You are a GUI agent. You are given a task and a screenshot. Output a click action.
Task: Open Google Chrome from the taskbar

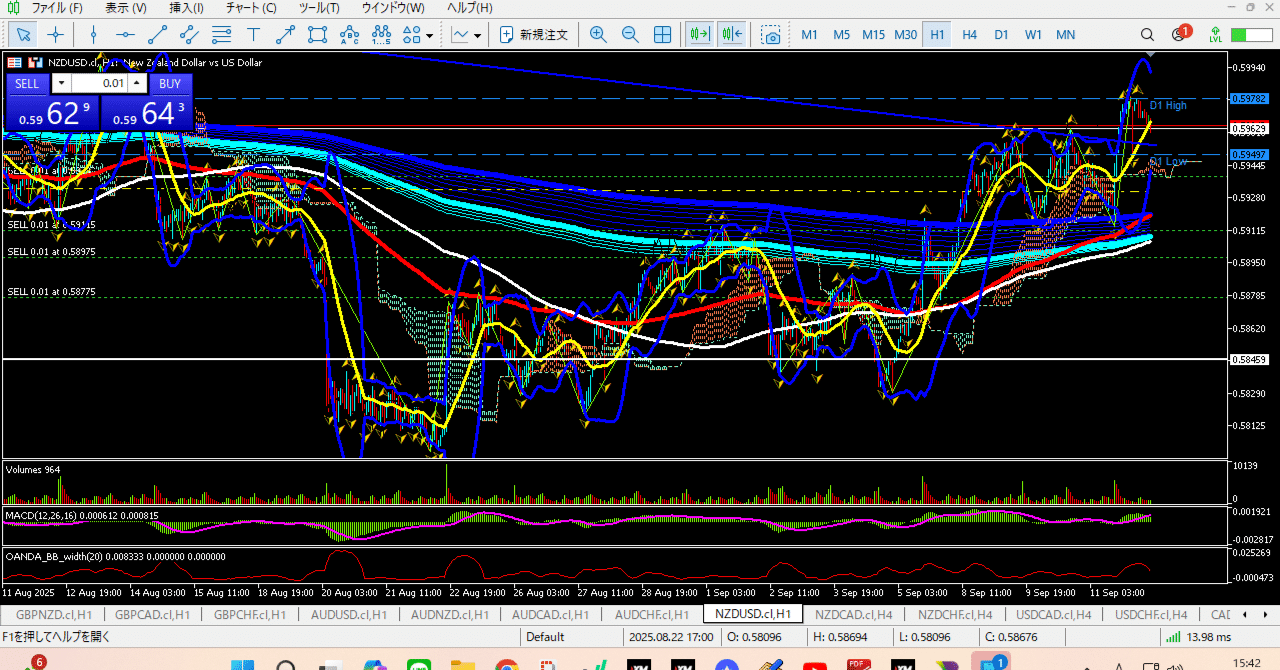507,663
